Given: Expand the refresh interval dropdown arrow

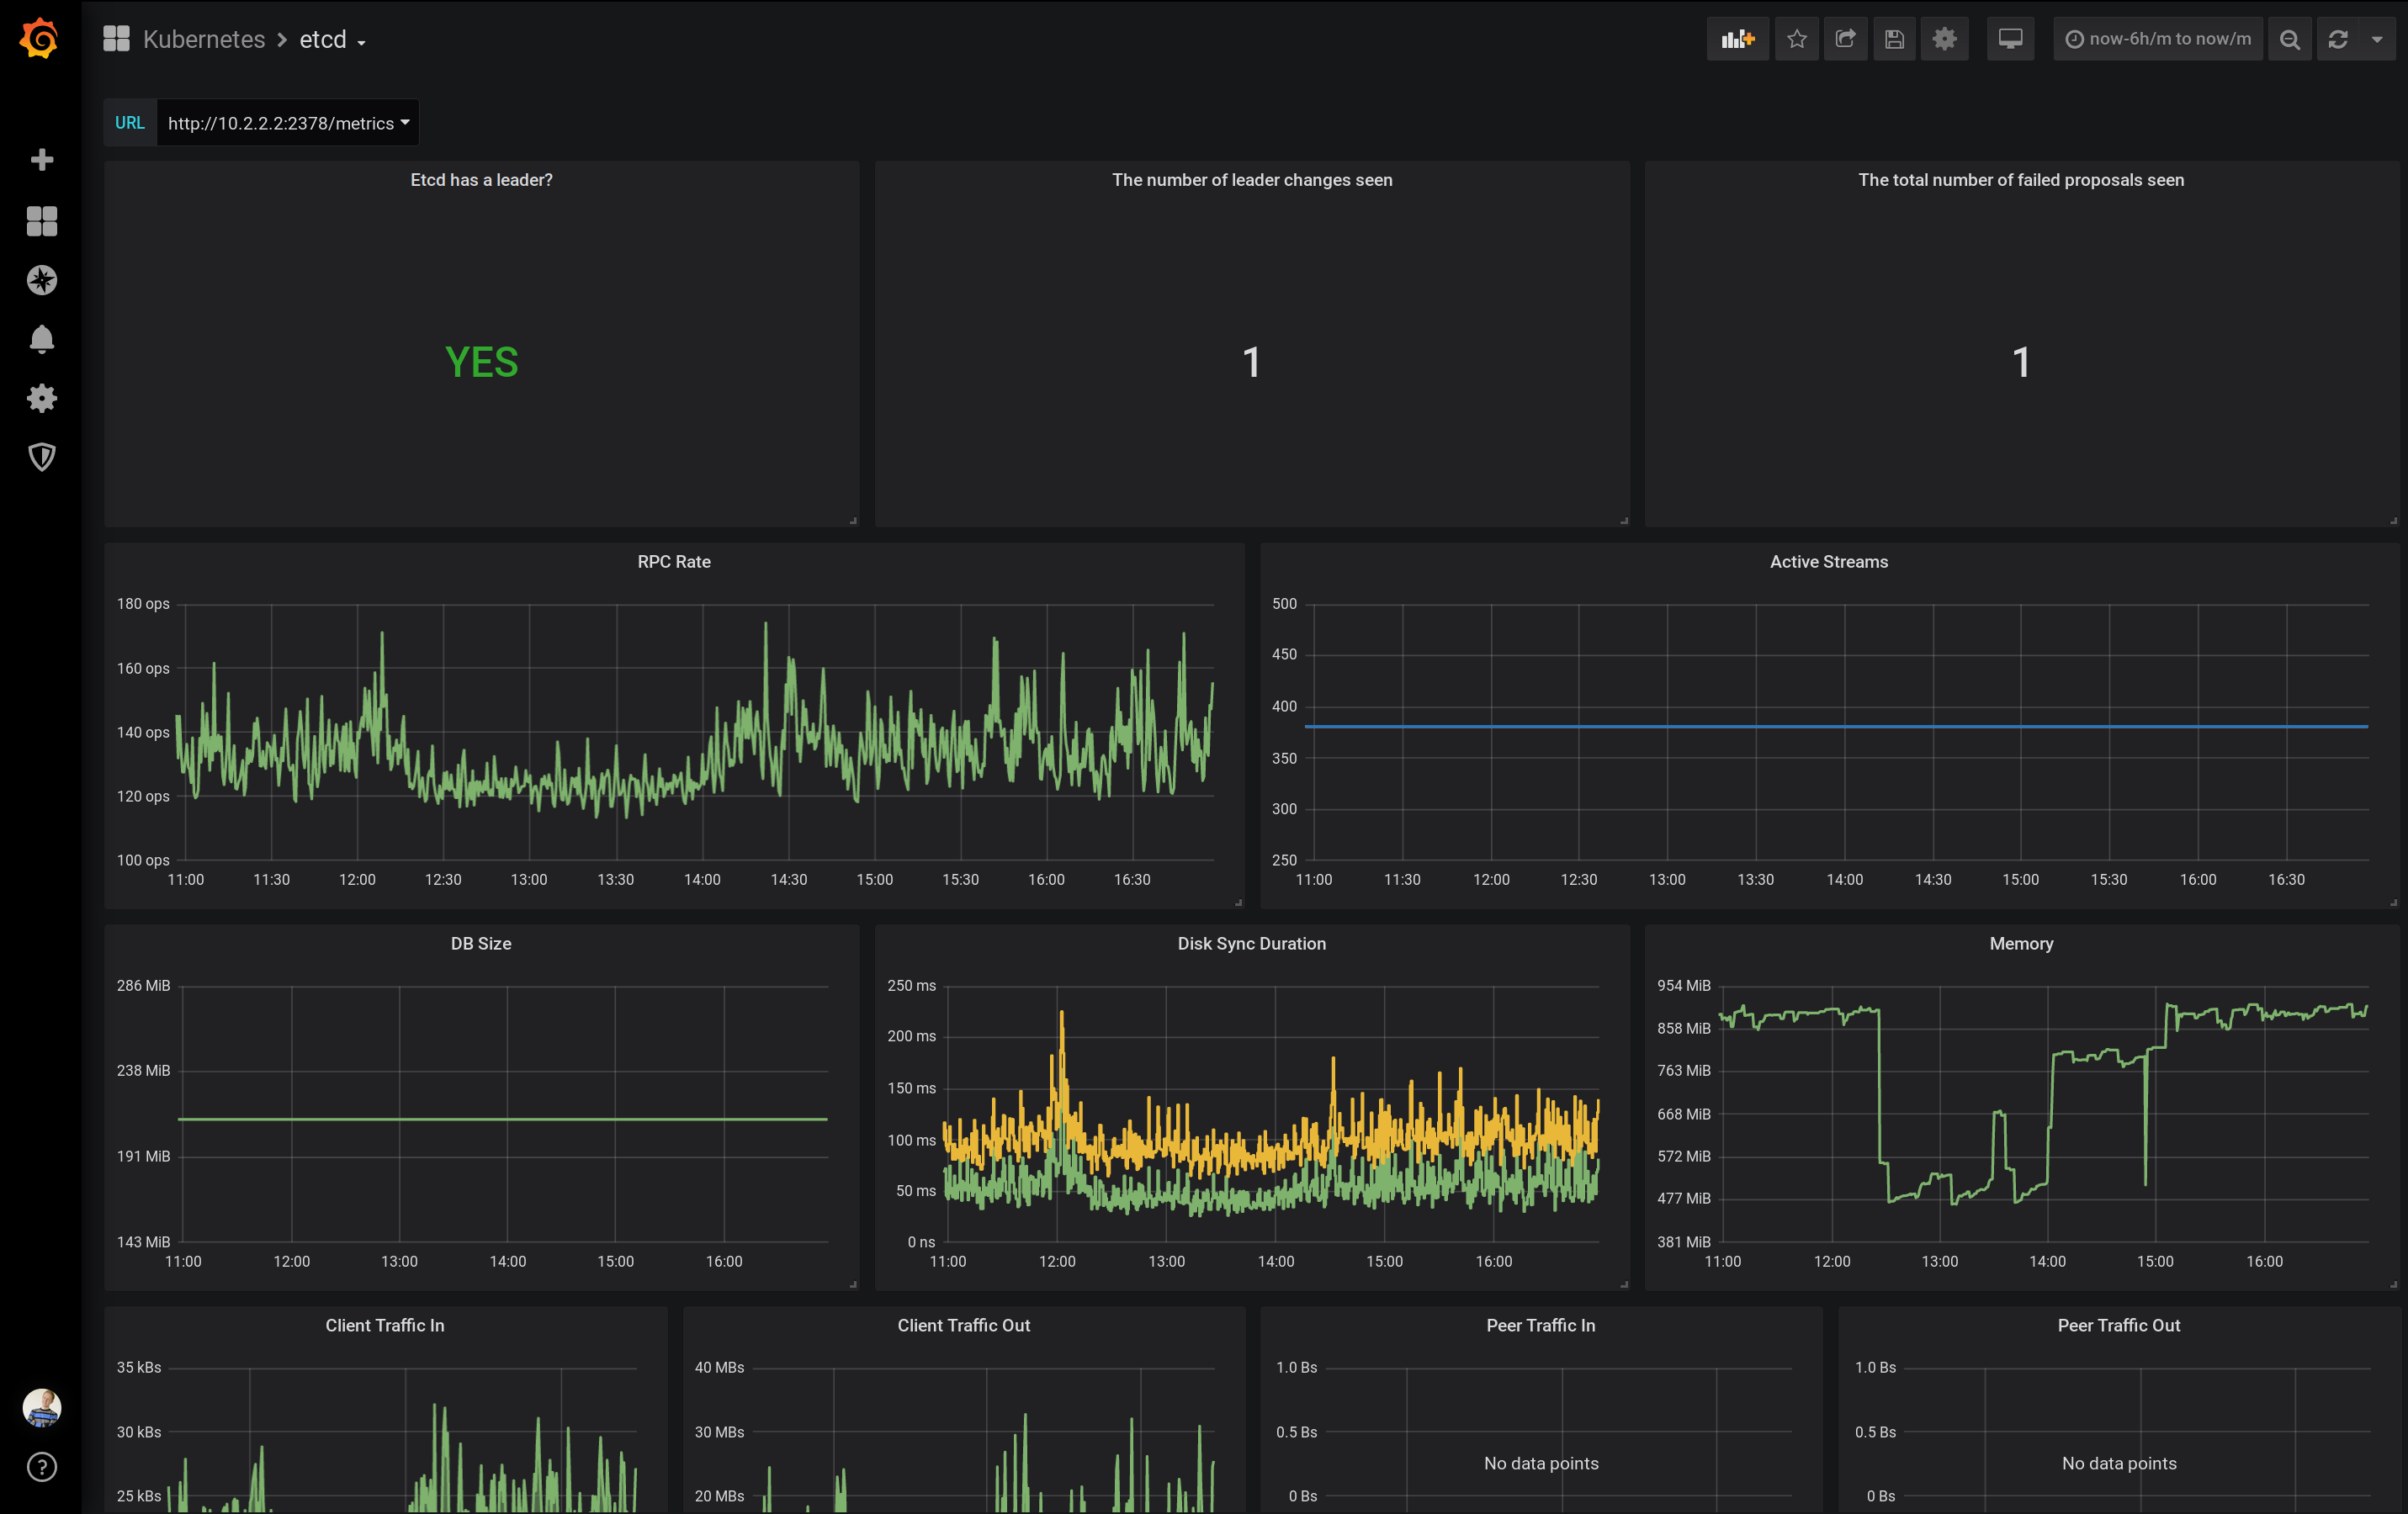Looking at the screenshot, I should pos(2377,39).
